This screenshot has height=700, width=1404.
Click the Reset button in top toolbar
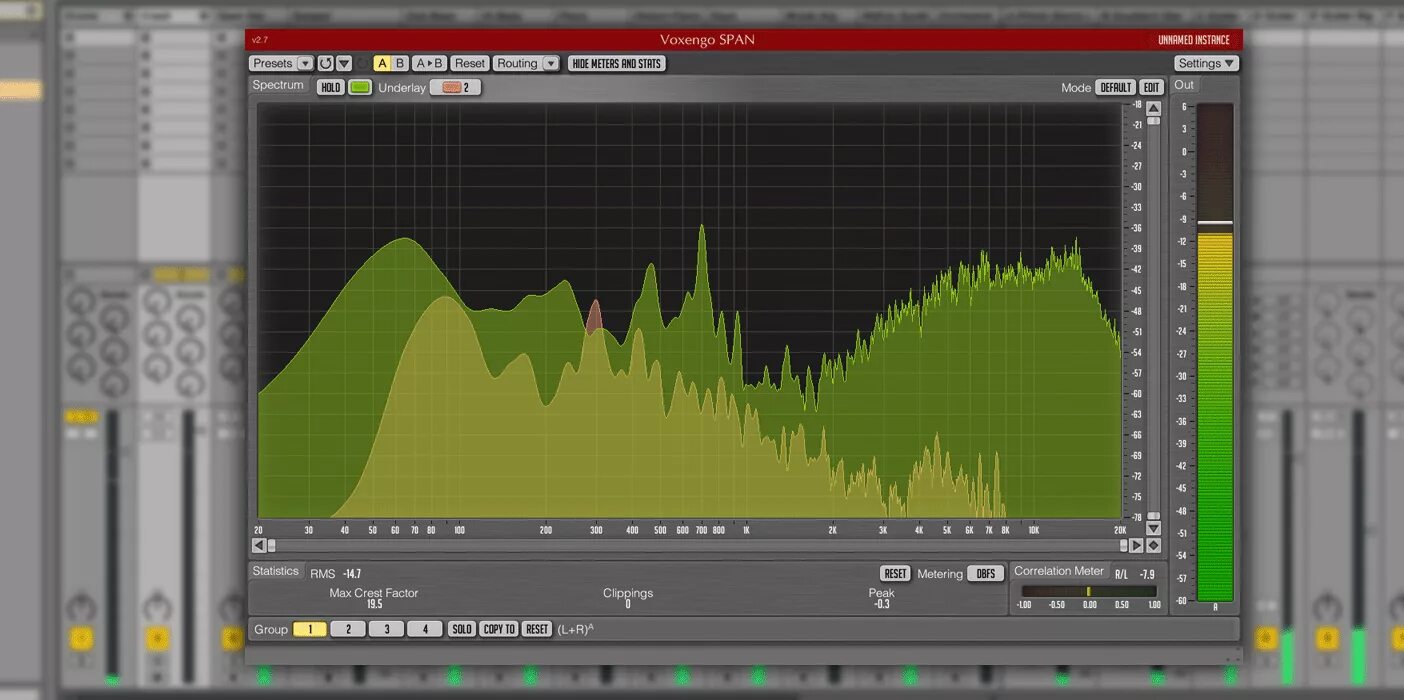470,63
